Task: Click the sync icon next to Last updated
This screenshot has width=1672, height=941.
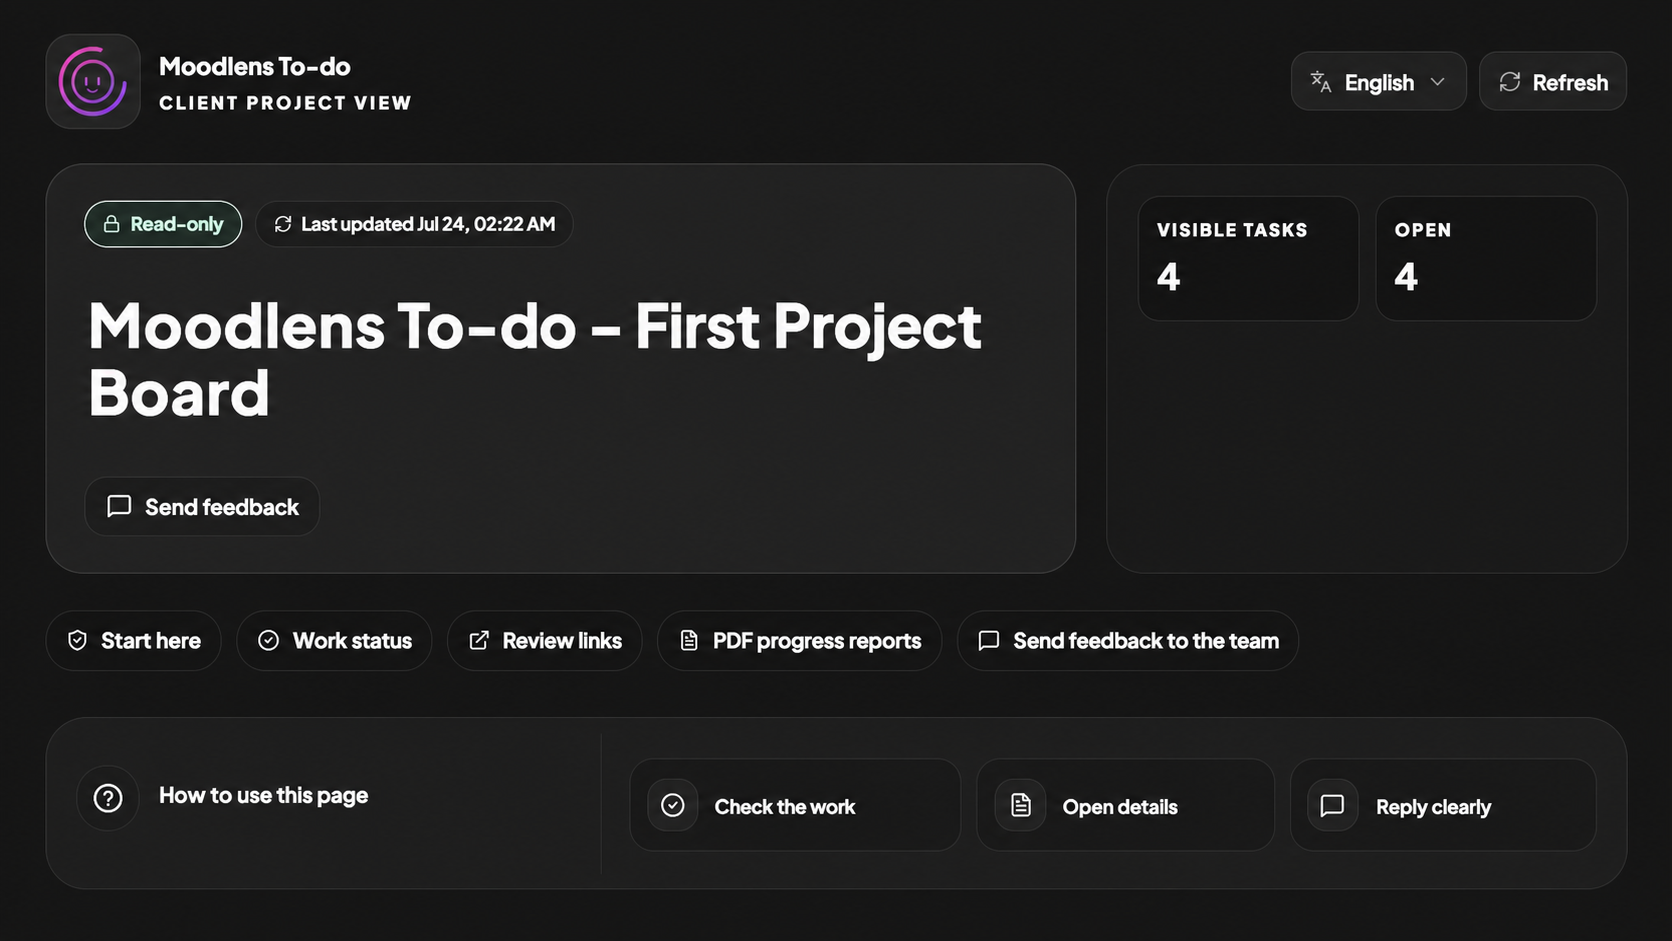Action: [283, 224]
